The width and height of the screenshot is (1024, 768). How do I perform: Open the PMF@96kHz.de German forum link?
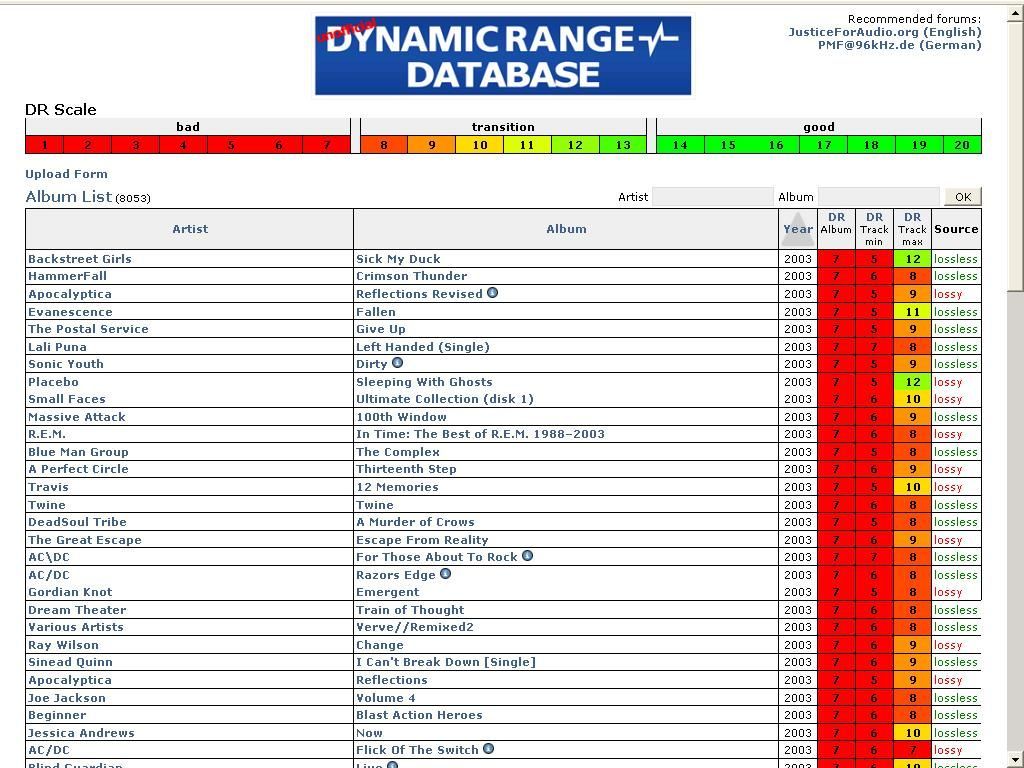[x=899, y=45]
